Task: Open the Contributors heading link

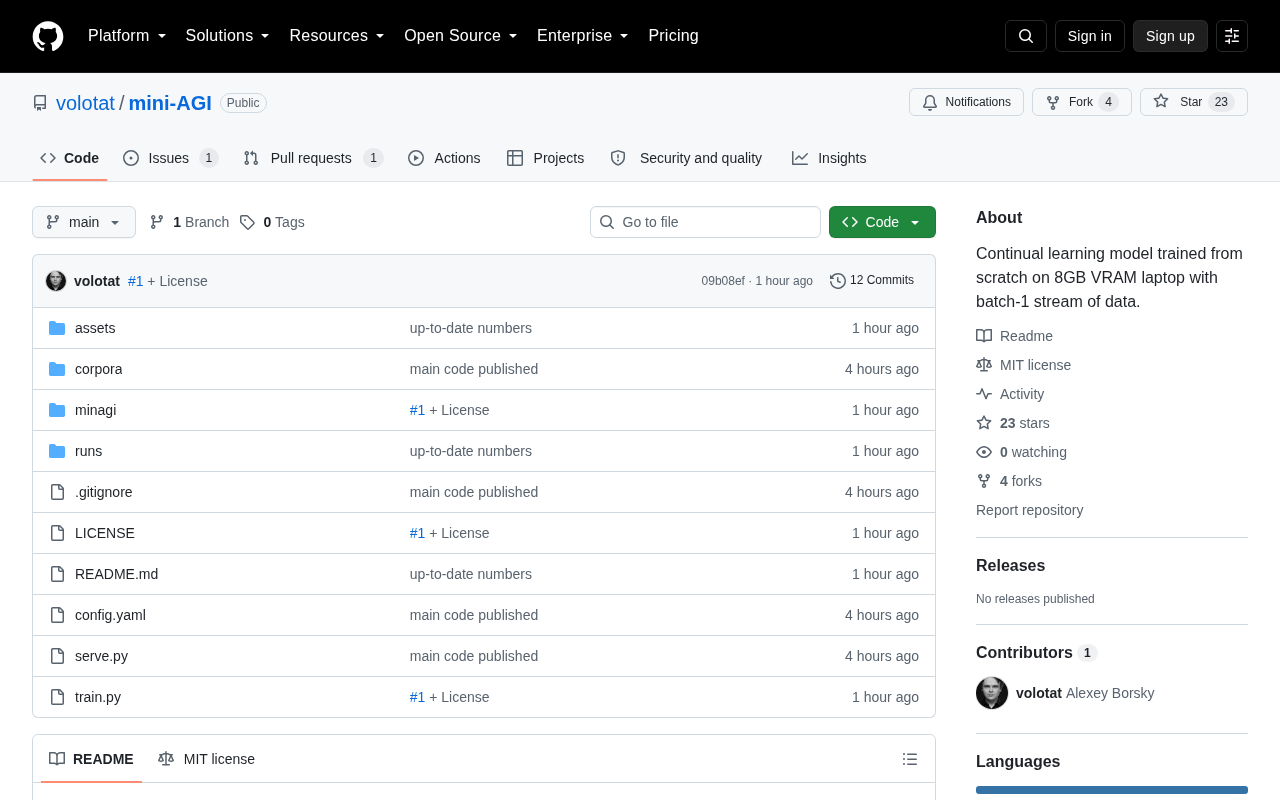Action: click(1037, 653)
